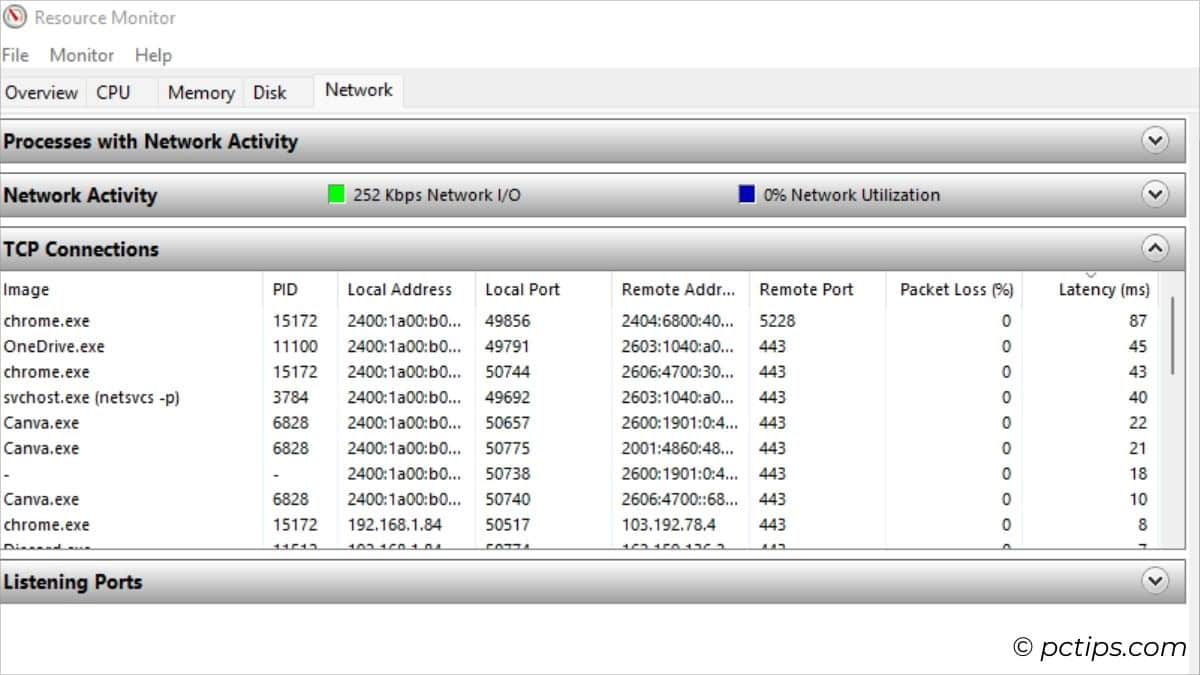This screenshot has height=675, width=1200.
Task: Open the Help menu
Action: point(153,55)
